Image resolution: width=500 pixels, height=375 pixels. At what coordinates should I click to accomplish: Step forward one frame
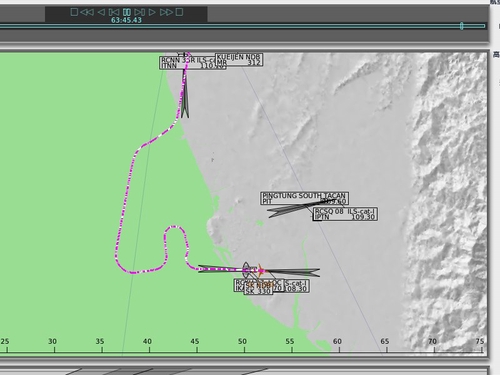point(140,12)
